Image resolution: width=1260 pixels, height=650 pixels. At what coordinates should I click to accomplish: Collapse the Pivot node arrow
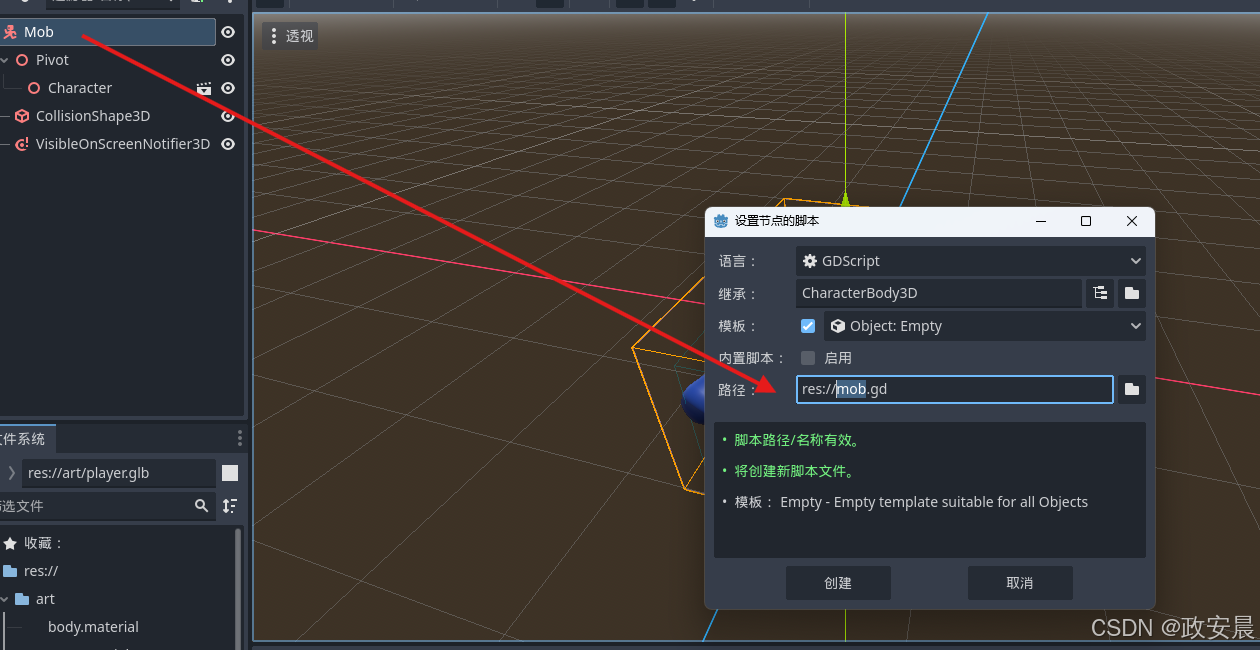pyautogui.click(x=5, y=60)
